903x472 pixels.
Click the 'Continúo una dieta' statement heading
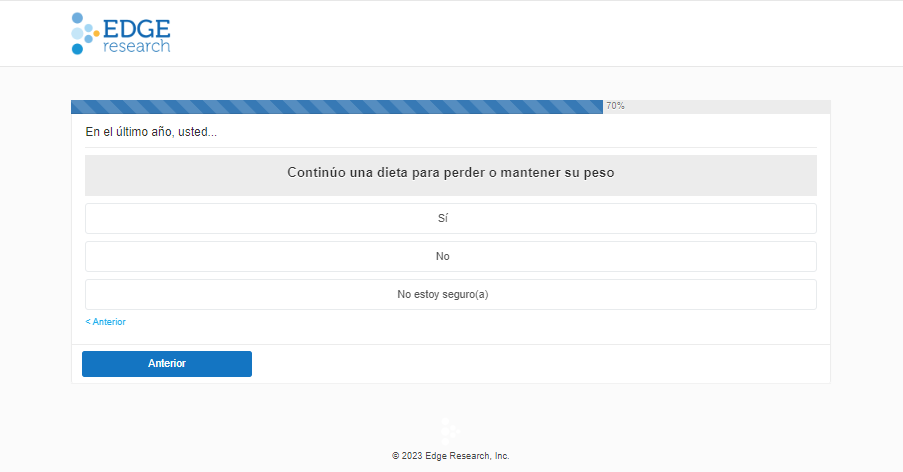(x=450, y=173)
